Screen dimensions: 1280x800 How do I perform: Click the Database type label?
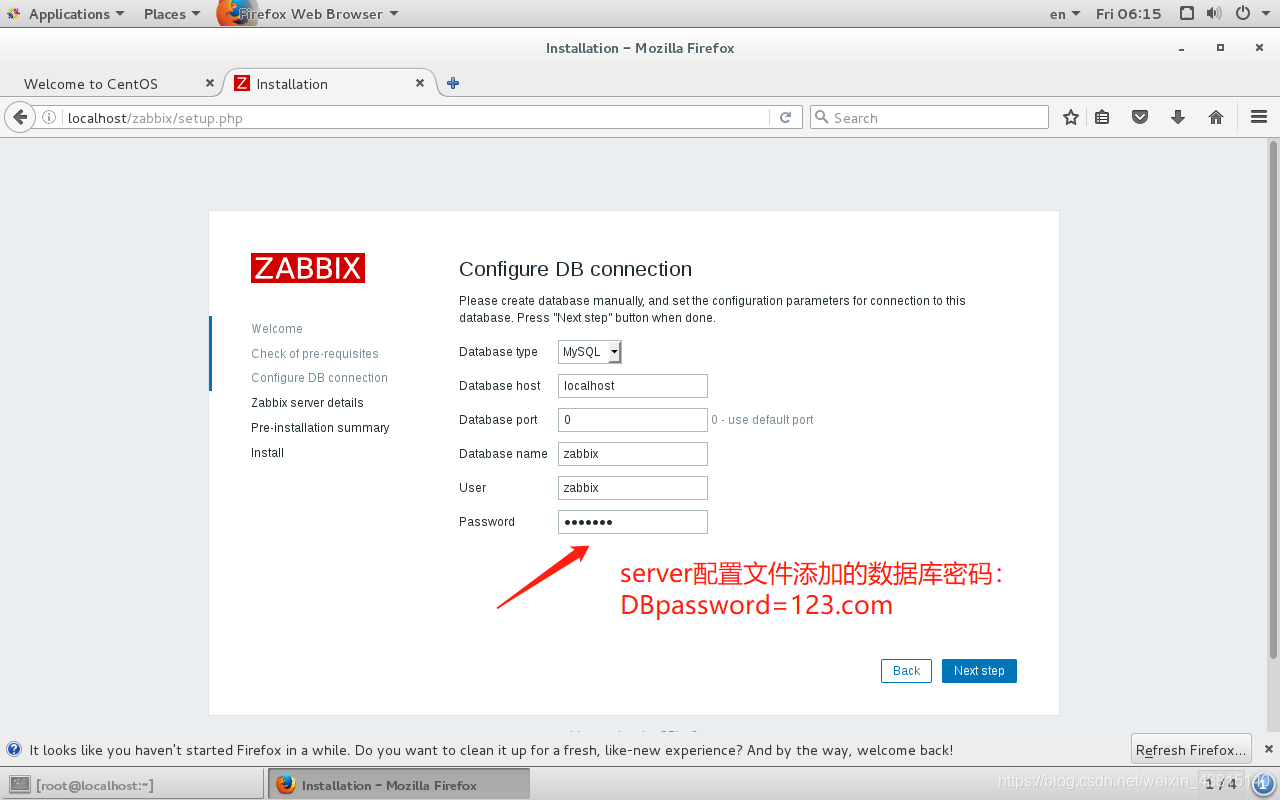498,352
